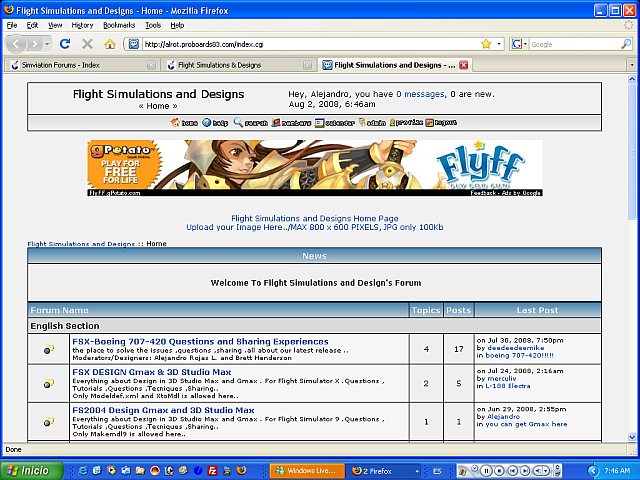The width and height of the screenshot is (640, 480).
Task: Open the History menu
Action: click(82, 25)
